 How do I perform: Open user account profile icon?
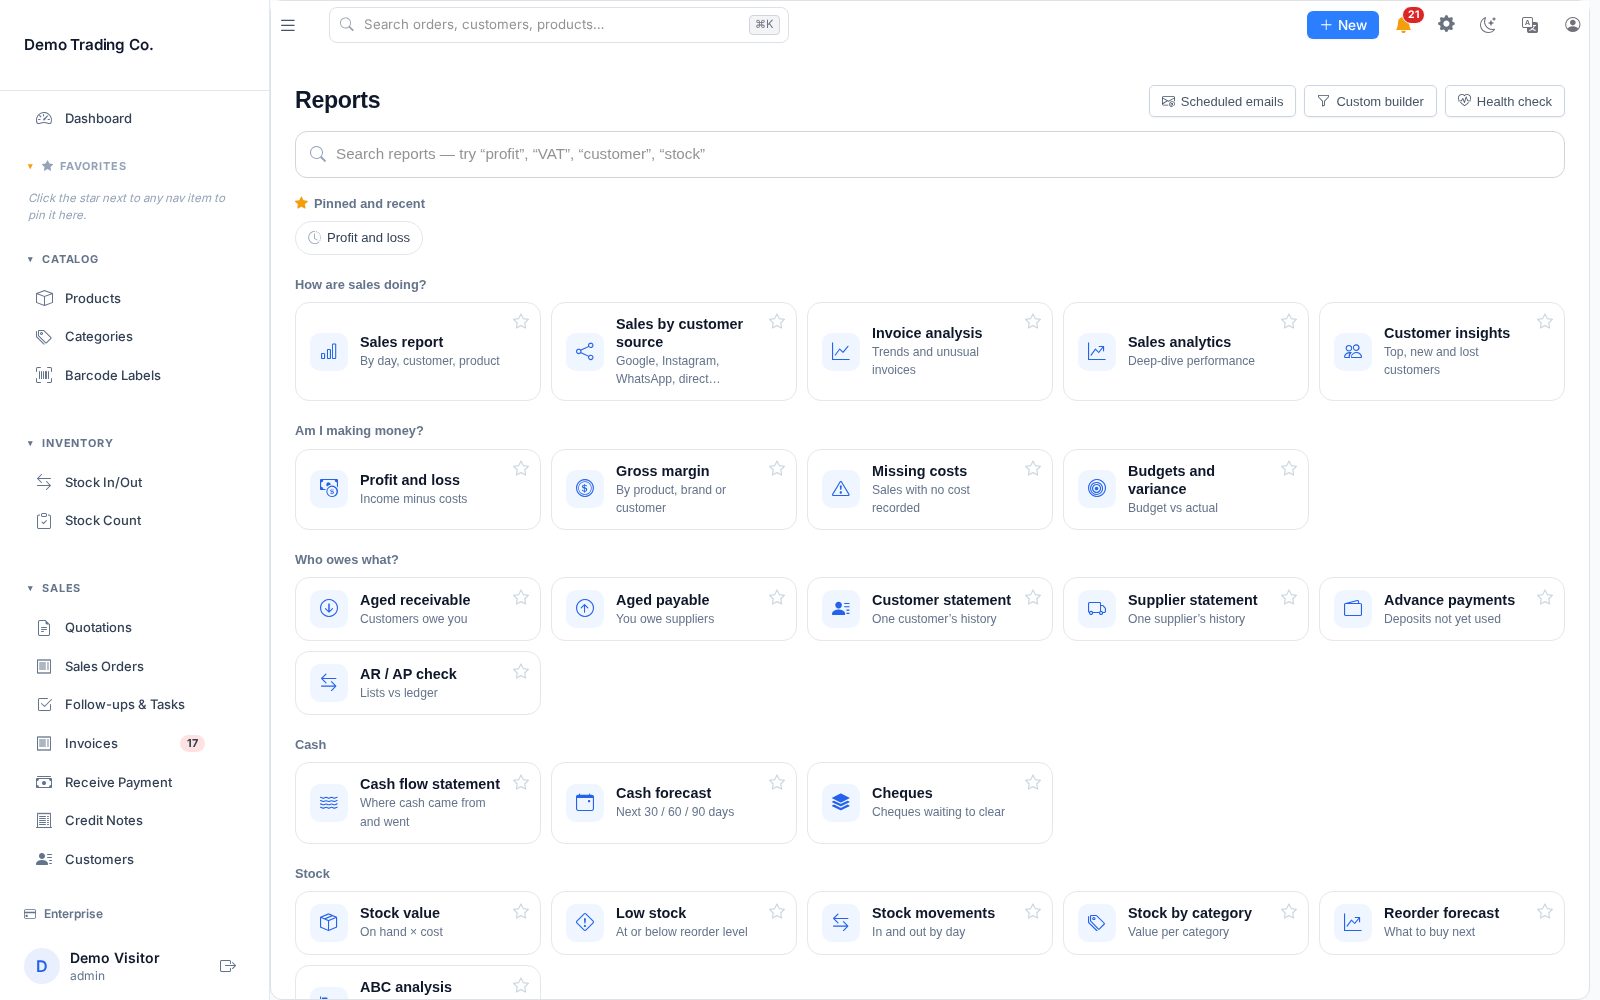(x=1572, y=25)
